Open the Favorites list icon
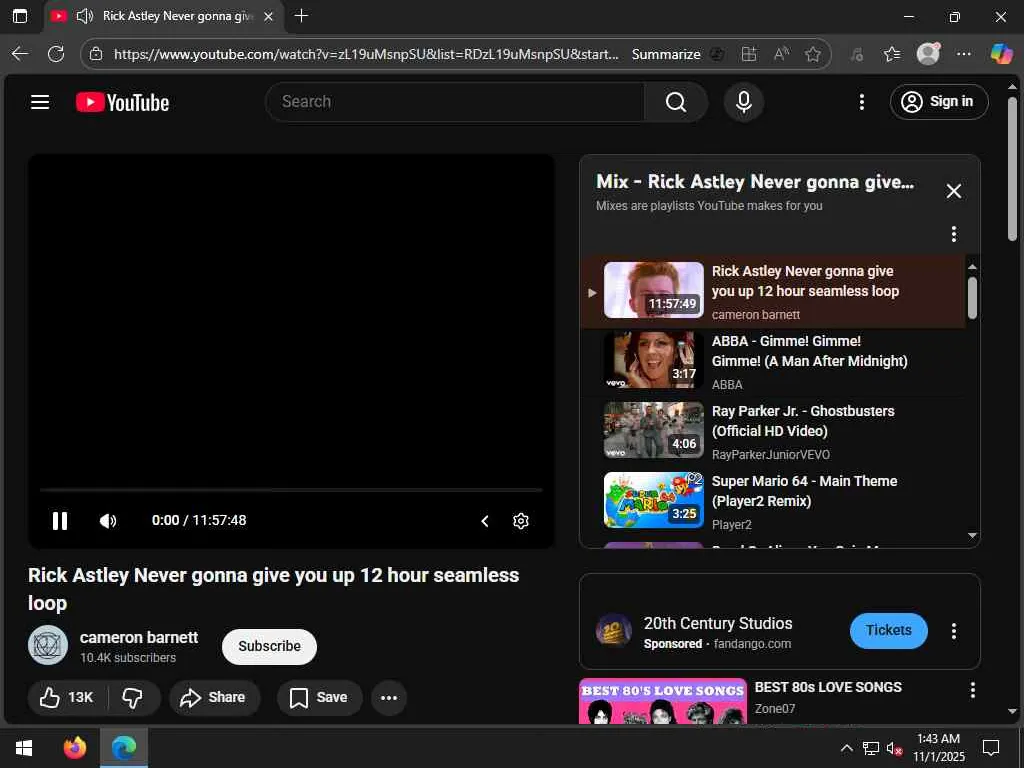Image resolution: width=1024 pixels, height=768 pixels. point(891,54)
